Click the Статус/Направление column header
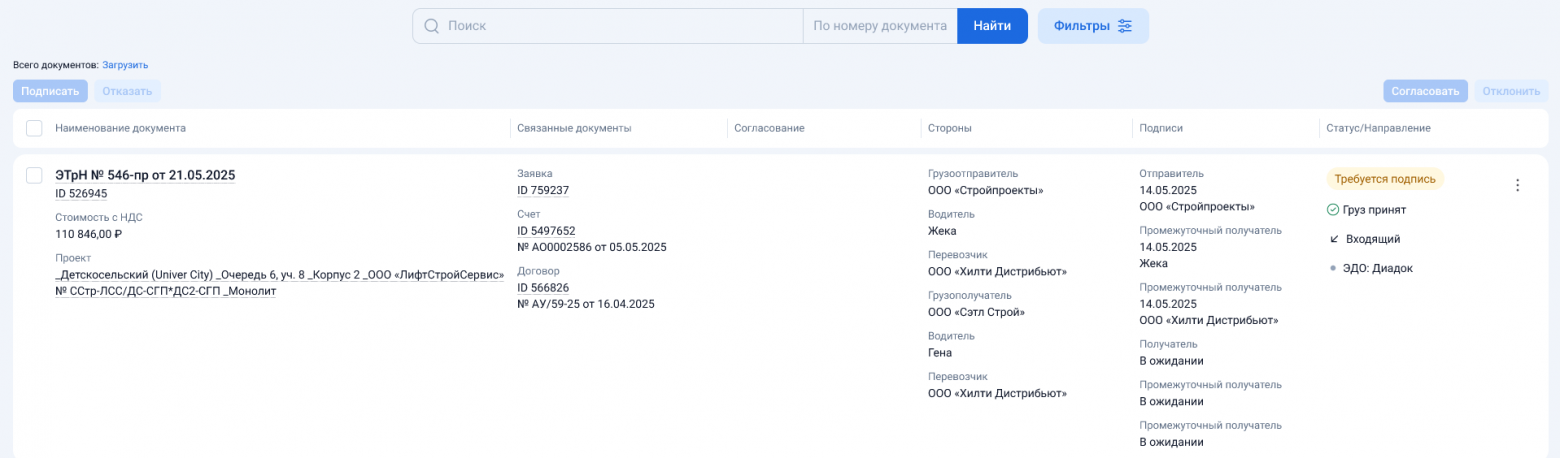 (1378, 128)
